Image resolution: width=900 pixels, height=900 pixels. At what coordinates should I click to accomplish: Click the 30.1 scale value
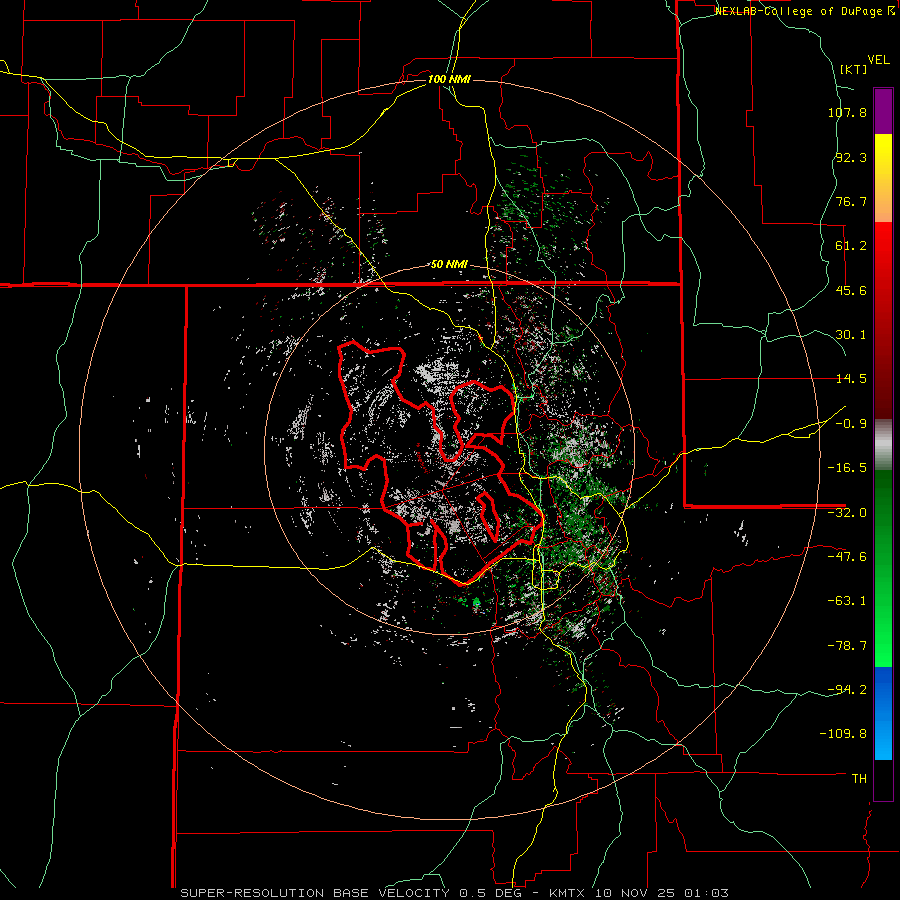(851, 335)
